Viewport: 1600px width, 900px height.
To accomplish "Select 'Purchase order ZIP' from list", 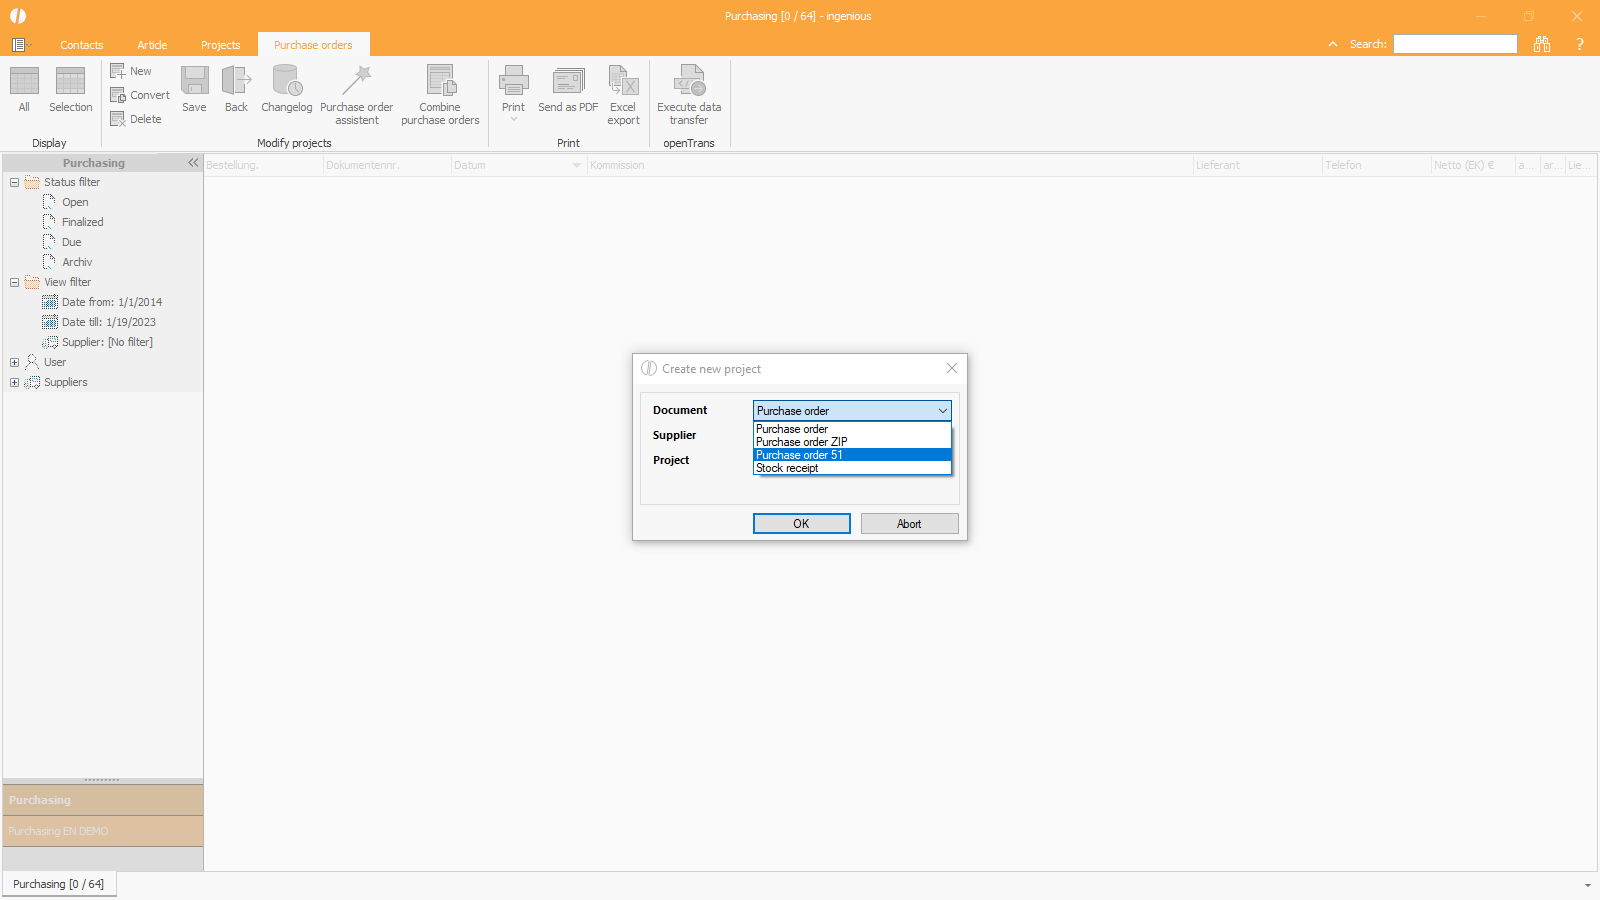I will click(x=802, y=442).
